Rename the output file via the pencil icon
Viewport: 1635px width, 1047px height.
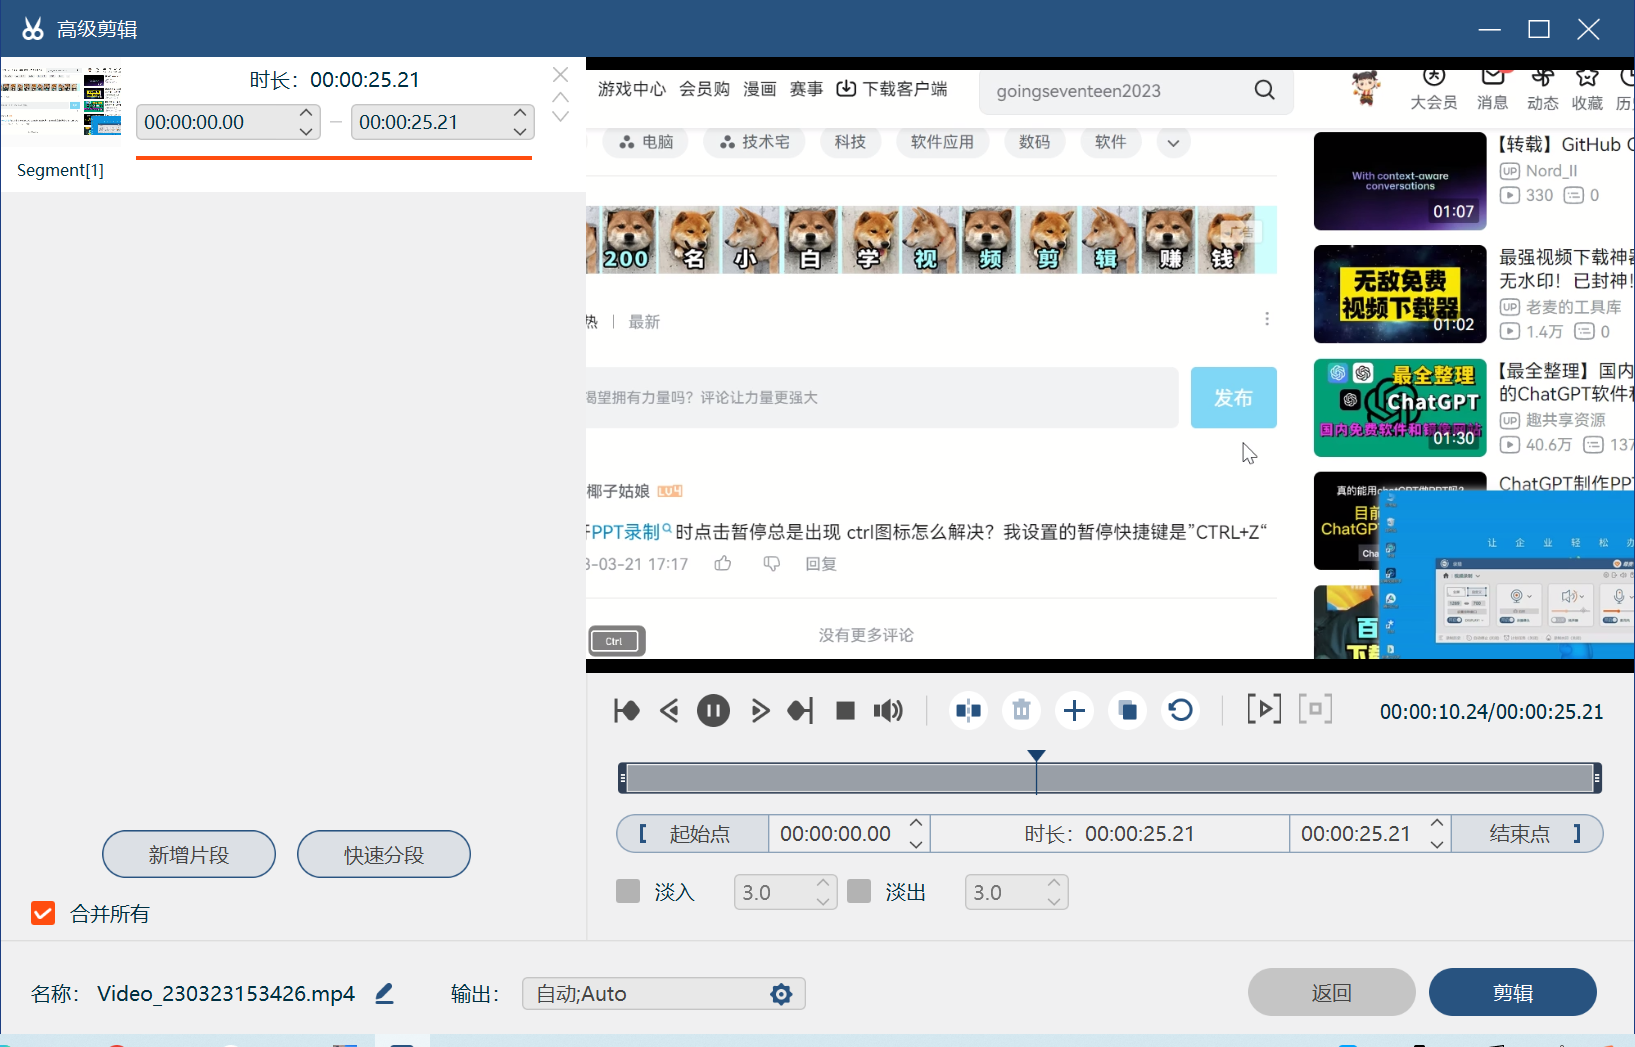[383, 993]
